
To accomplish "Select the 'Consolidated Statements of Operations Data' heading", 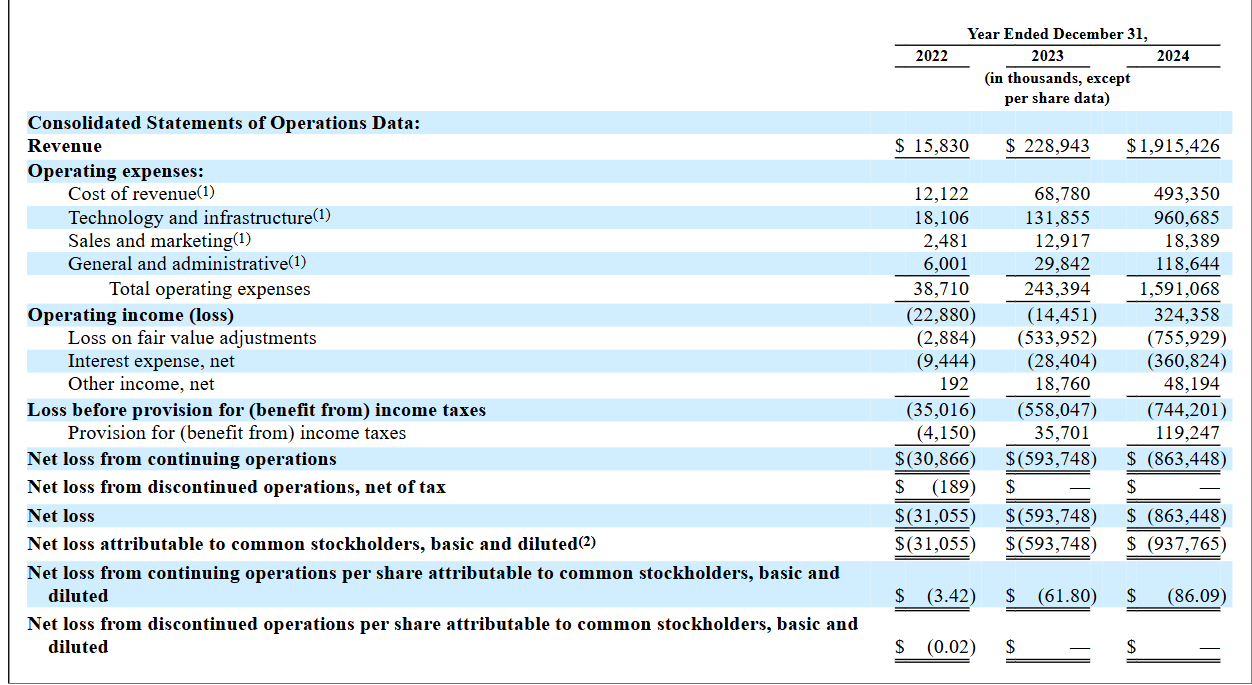I will [x=223, y=123].
